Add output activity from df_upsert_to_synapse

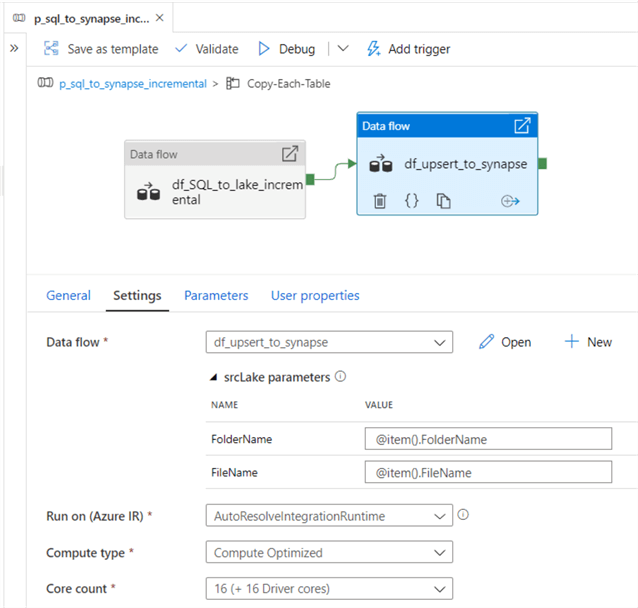(510, 201)
